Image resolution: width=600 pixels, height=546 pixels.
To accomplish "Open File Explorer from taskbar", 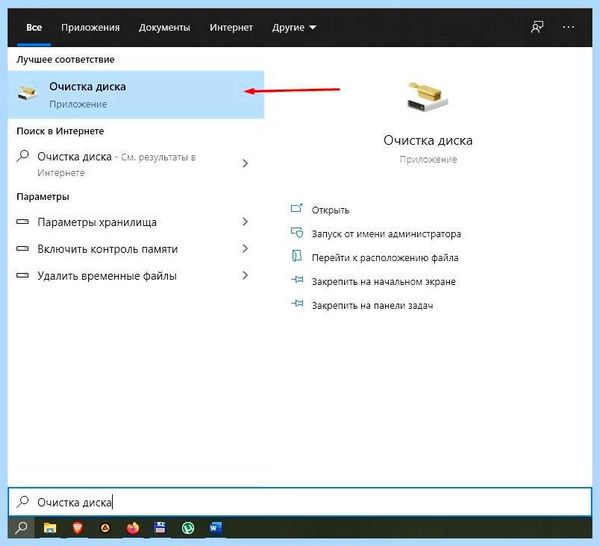I will point(50,528).
